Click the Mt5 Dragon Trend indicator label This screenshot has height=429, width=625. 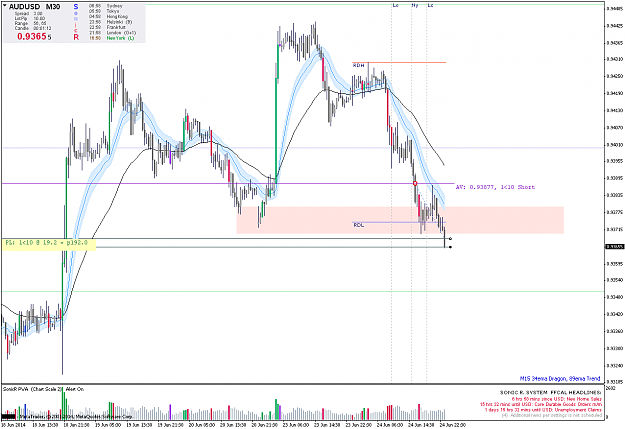(560, 378)
